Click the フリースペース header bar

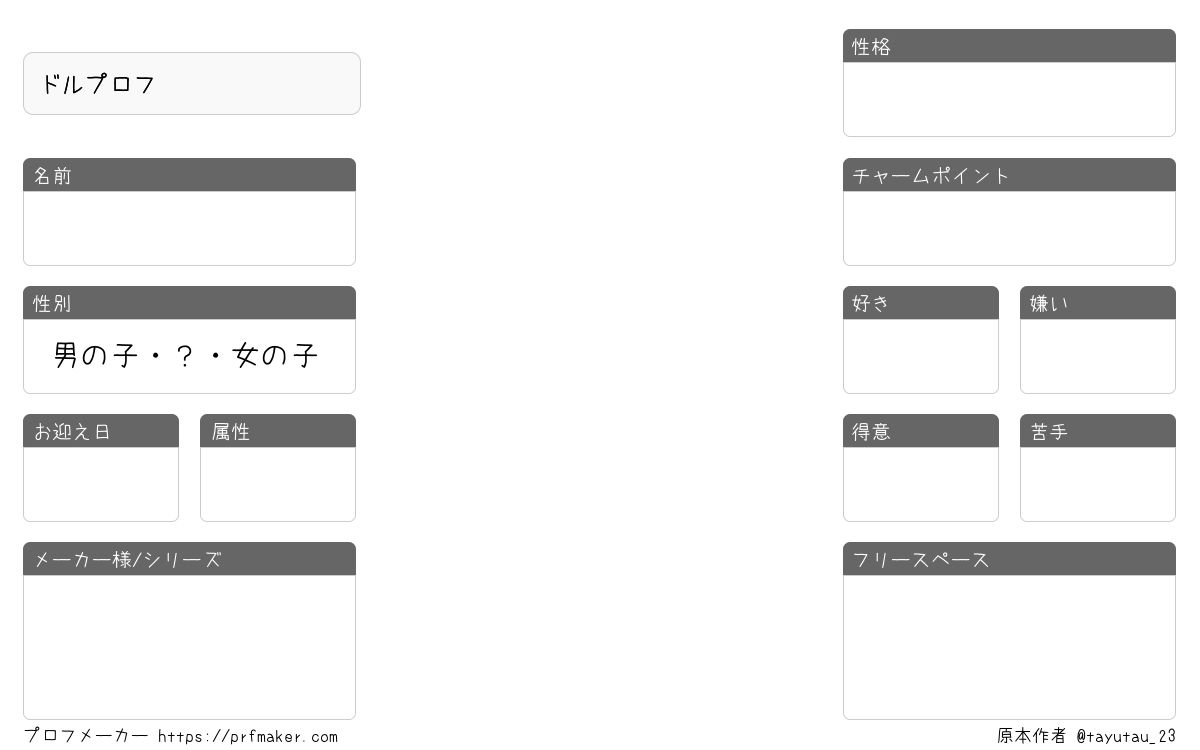(1009, 559)
